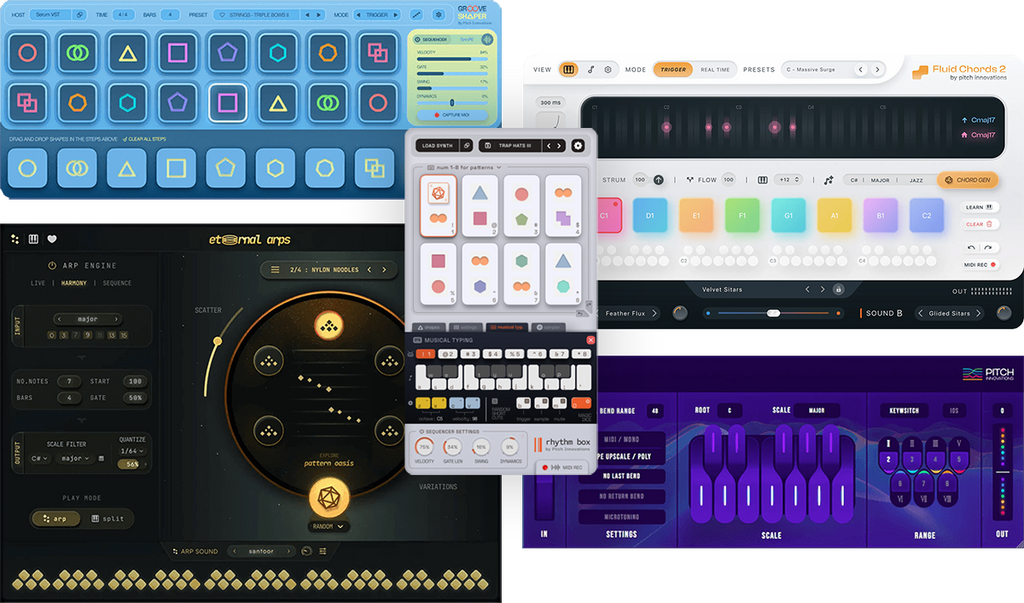This screenshot has width=1024, height=603.
Task: Go to next preset in Groove Shaper
Action: (319, 14)
